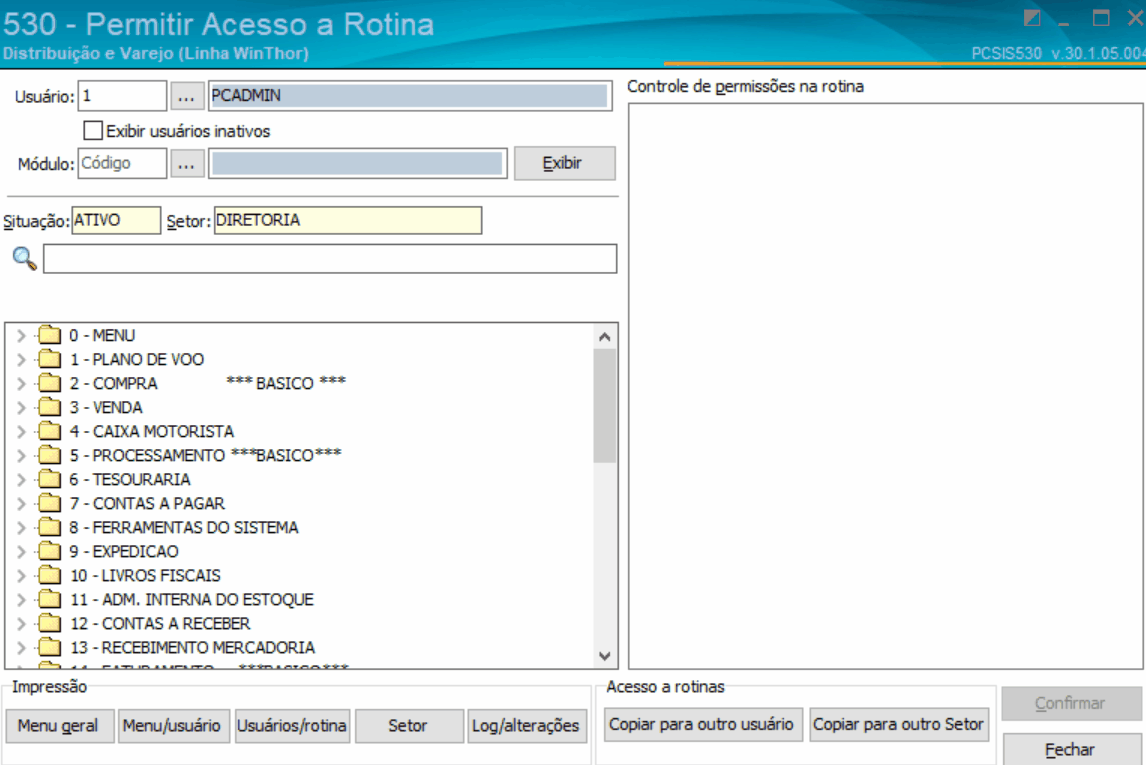The width and height of the screenshot is (1146, 765).
Task: Click the folder icon for 1 - PLANO DE VOO
Action: click(50, 359)
